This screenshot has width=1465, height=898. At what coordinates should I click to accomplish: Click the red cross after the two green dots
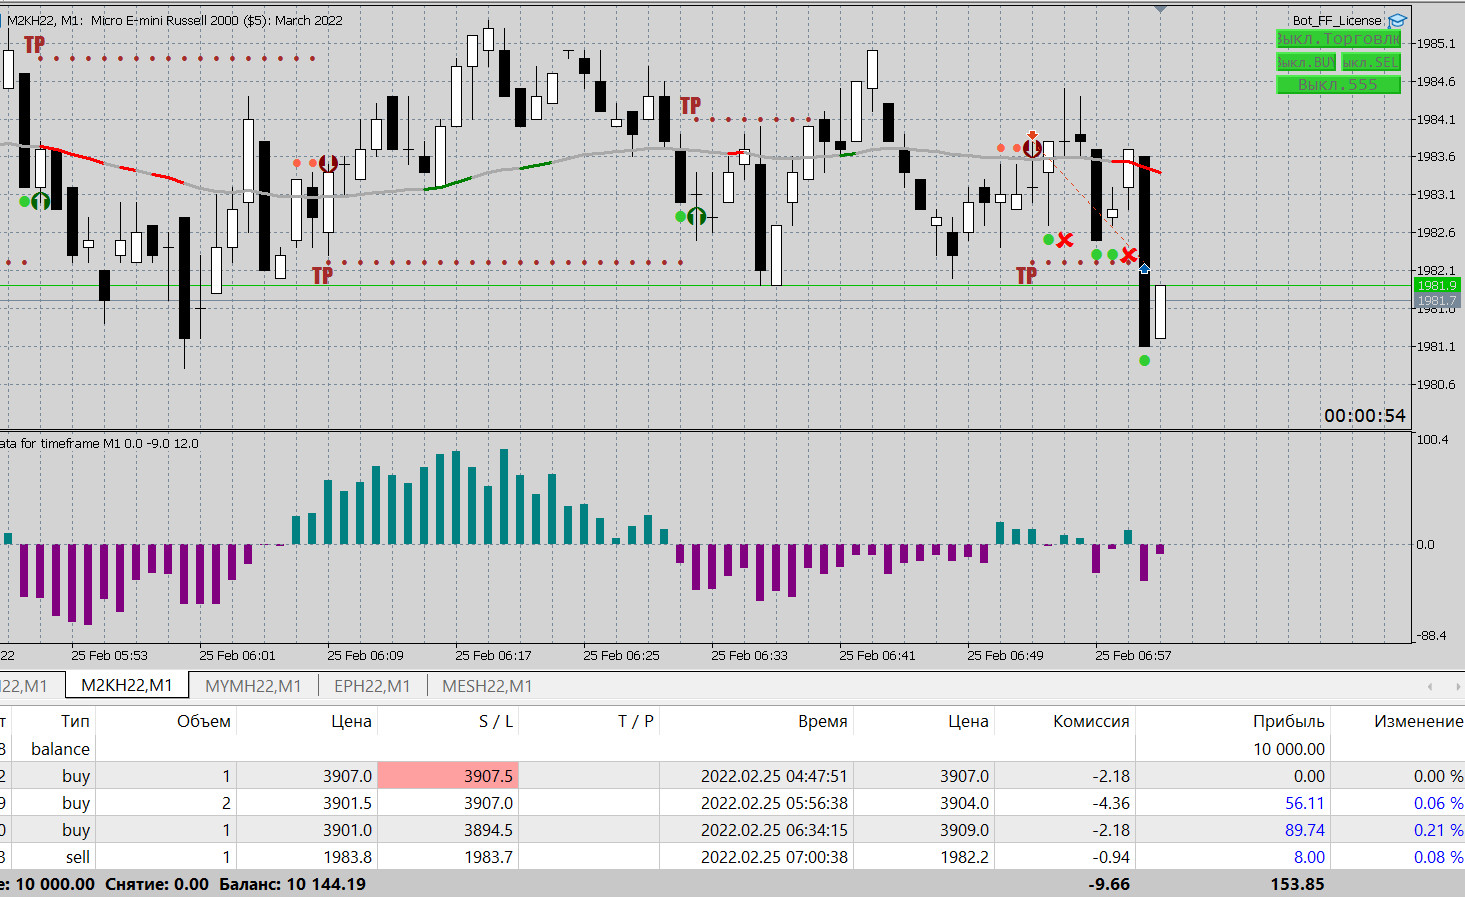1129,255
